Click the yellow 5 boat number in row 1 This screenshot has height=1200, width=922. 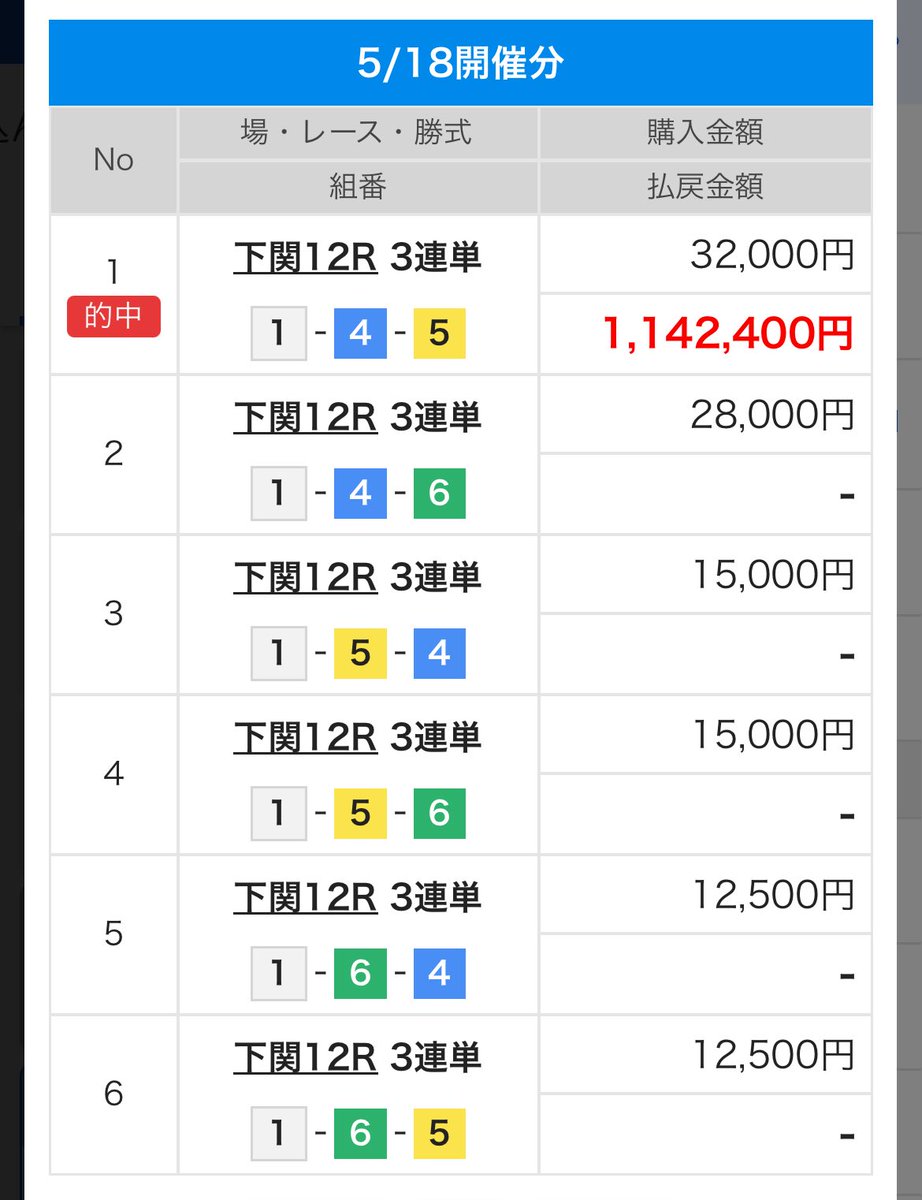click(439, 333)
